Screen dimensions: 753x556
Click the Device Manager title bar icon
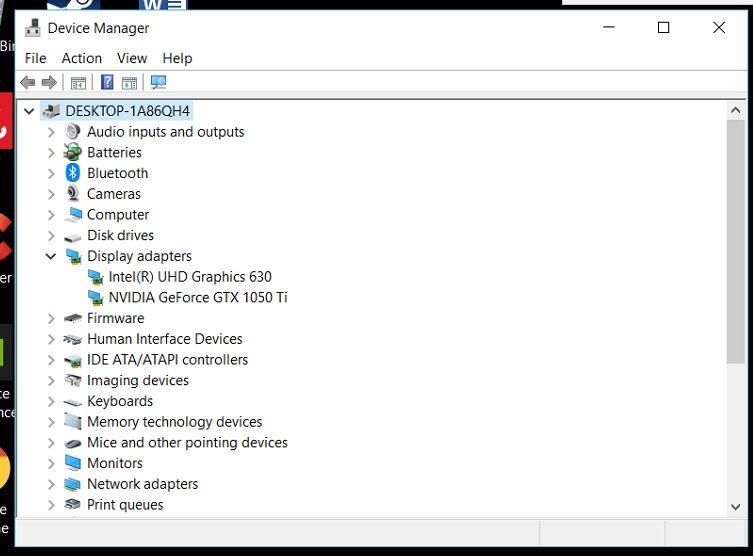tap(33, 28)
